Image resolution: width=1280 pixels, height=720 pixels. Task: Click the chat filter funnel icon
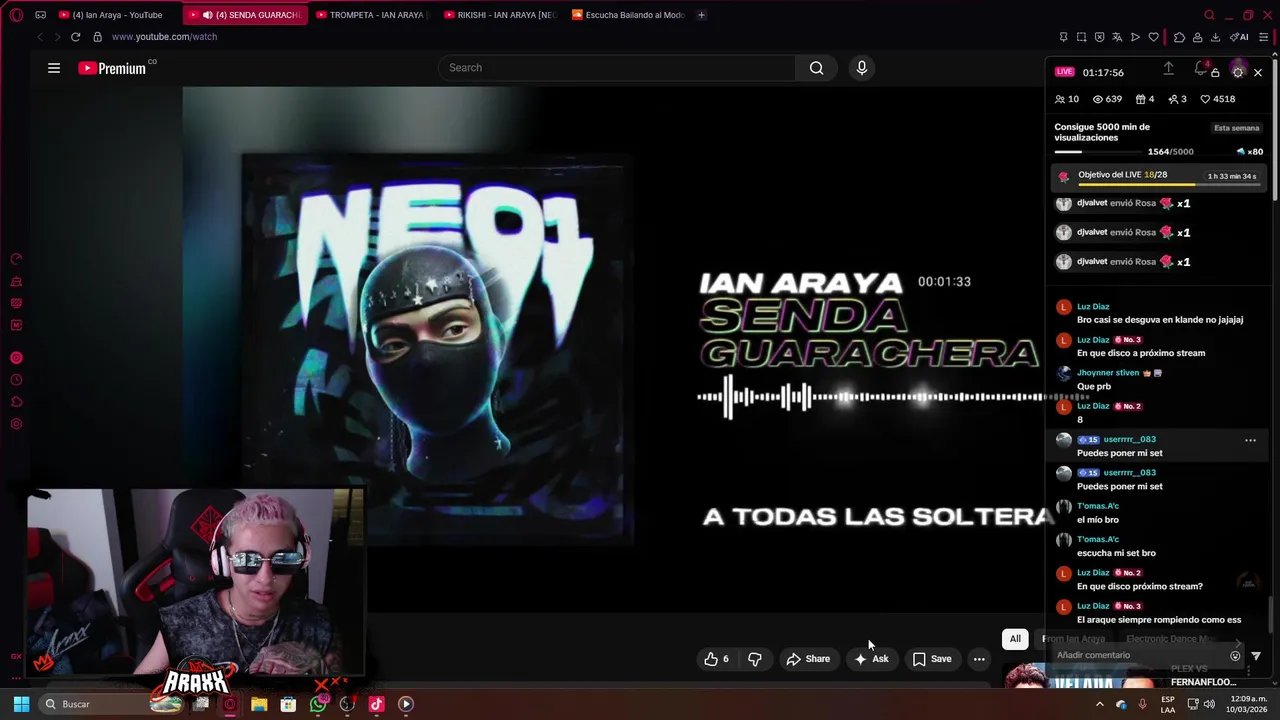[1256, 656]
